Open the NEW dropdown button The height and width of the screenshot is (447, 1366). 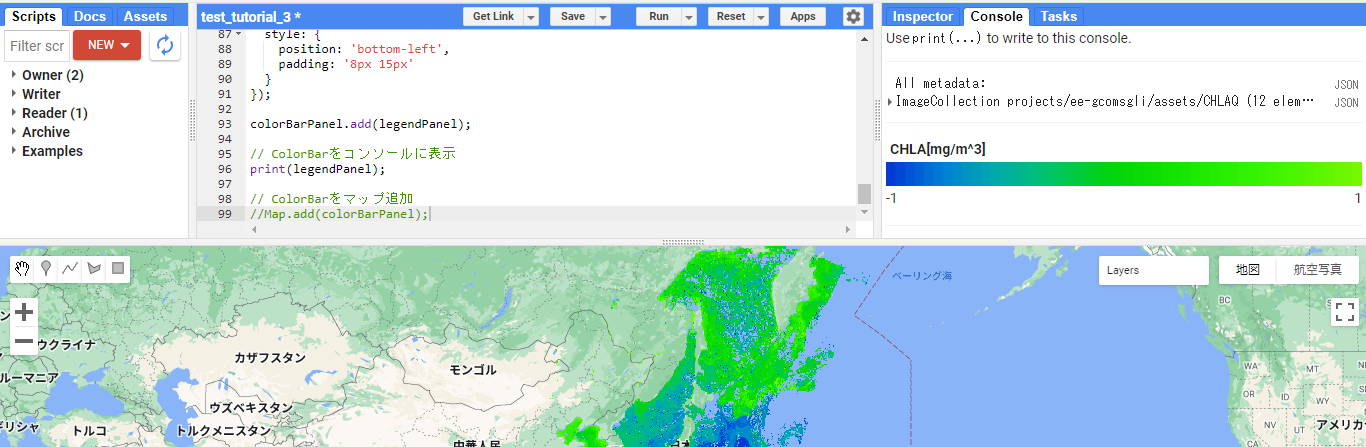[107, 46]
